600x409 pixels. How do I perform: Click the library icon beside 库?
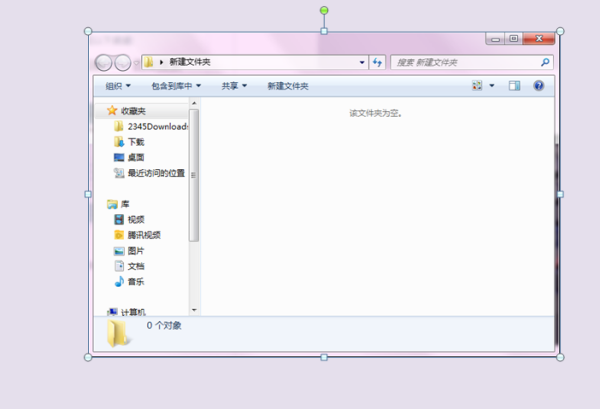(112, 204)
